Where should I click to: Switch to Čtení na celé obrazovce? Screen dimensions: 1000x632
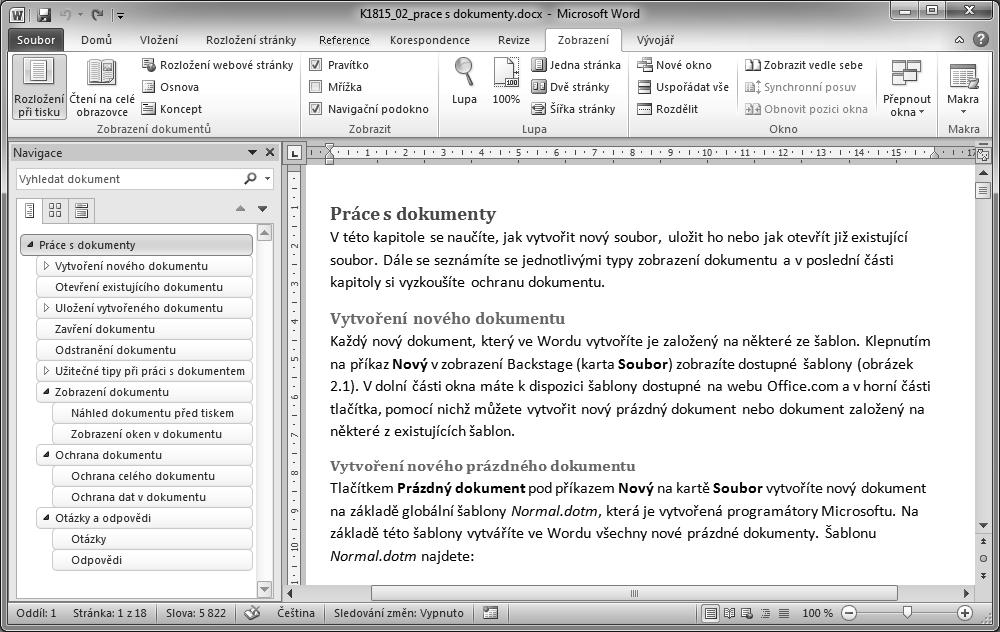click(x=102, y=87)
